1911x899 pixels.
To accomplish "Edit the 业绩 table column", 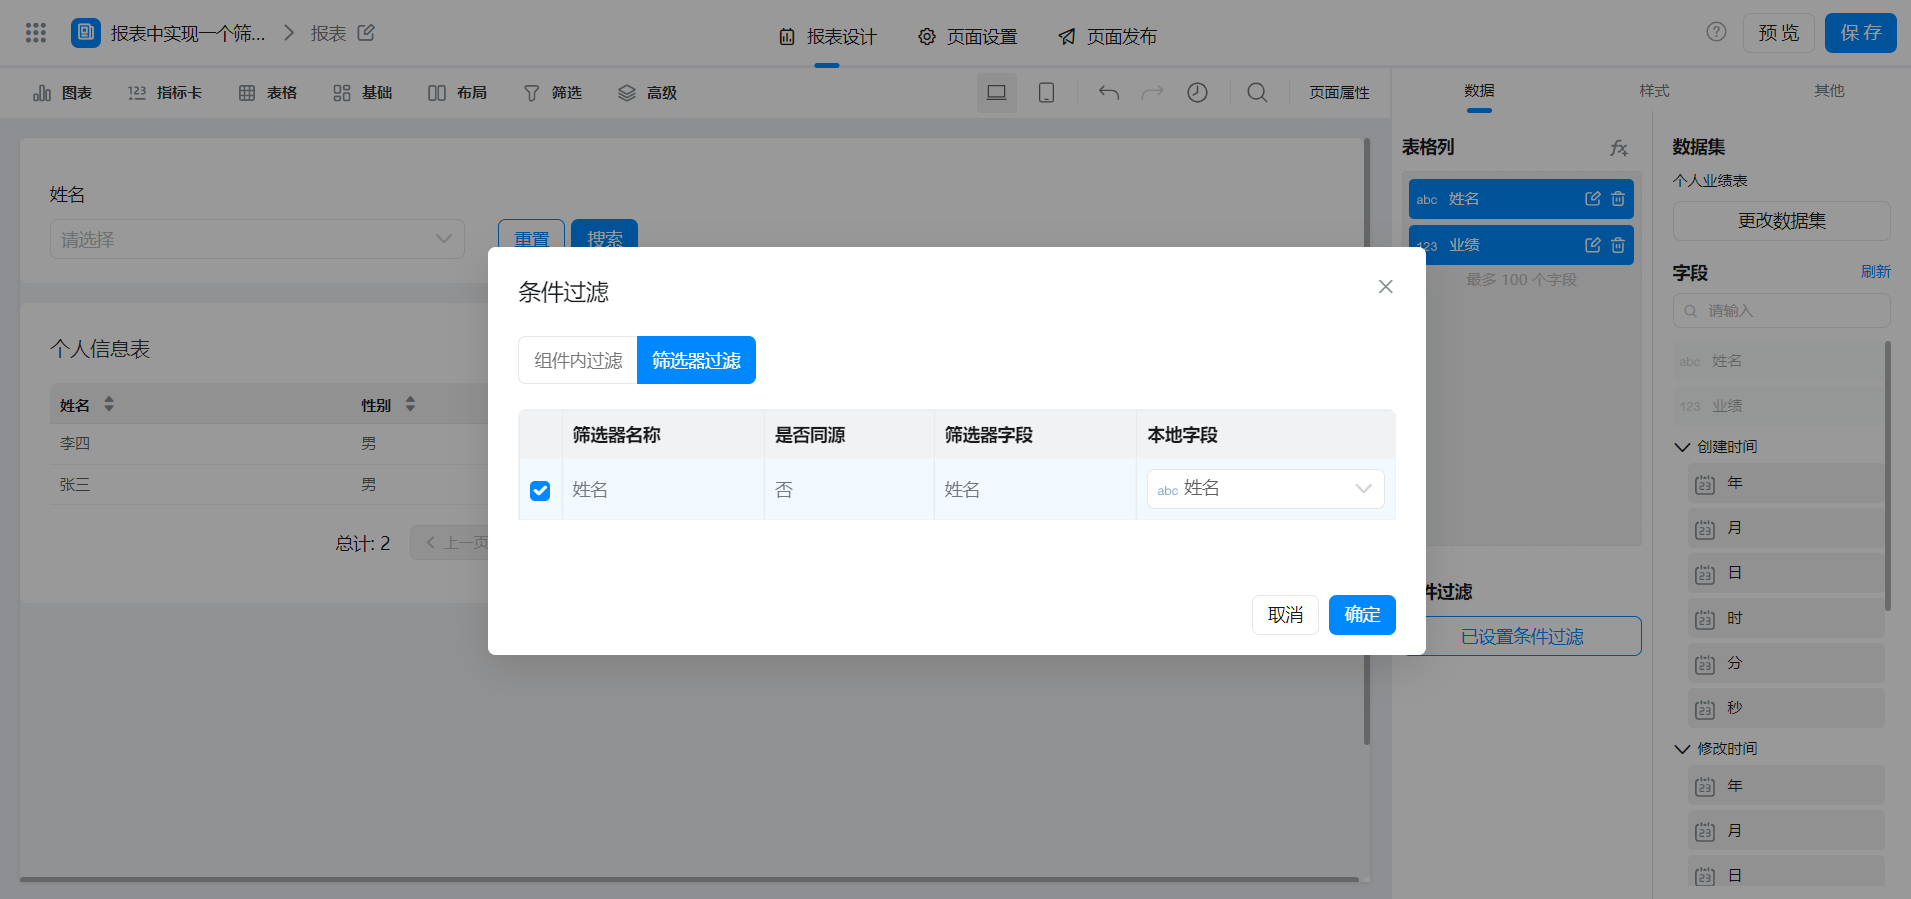I will [x=1593, y=245].
